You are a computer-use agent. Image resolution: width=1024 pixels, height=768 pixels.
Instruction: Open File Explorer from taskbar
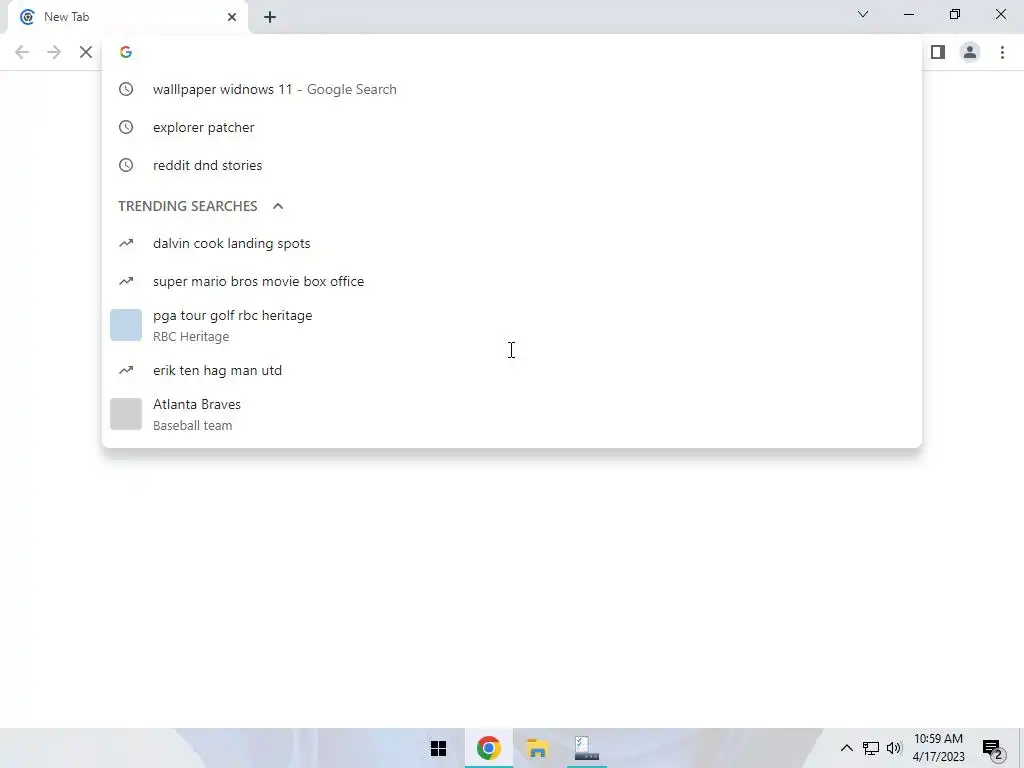[x=537, y=748]
